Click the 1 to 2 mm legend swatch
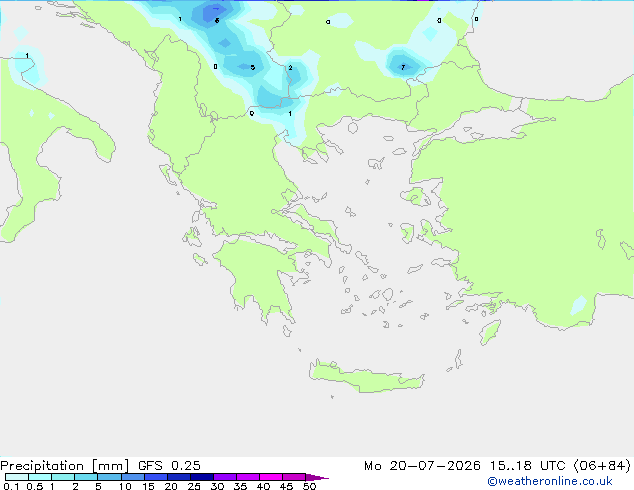Viewport: 634px width, 490px height. pyautogui.click(x=63, y=477)
